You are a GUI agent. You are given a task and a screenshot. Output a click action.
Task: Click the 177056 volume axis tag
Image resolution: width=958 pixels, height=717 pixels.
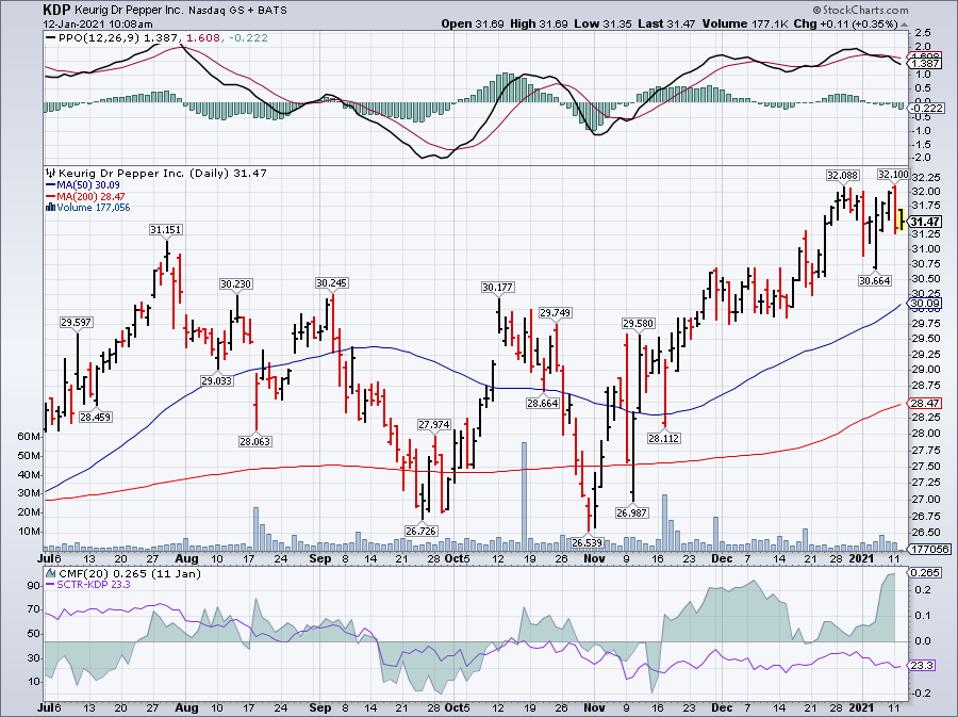pos(927,549)
